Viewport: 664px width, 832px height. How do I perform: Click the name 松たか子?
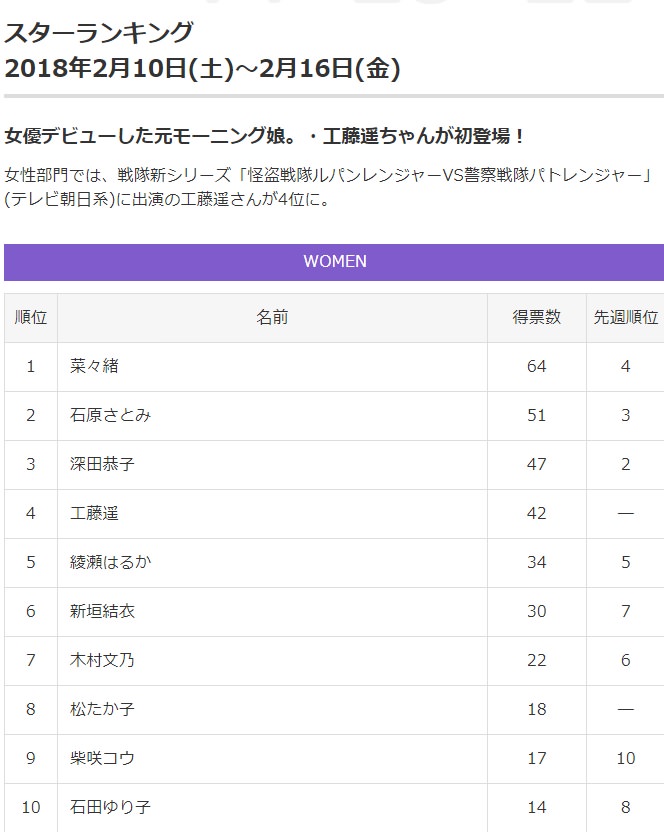click(x=103, y=709)
